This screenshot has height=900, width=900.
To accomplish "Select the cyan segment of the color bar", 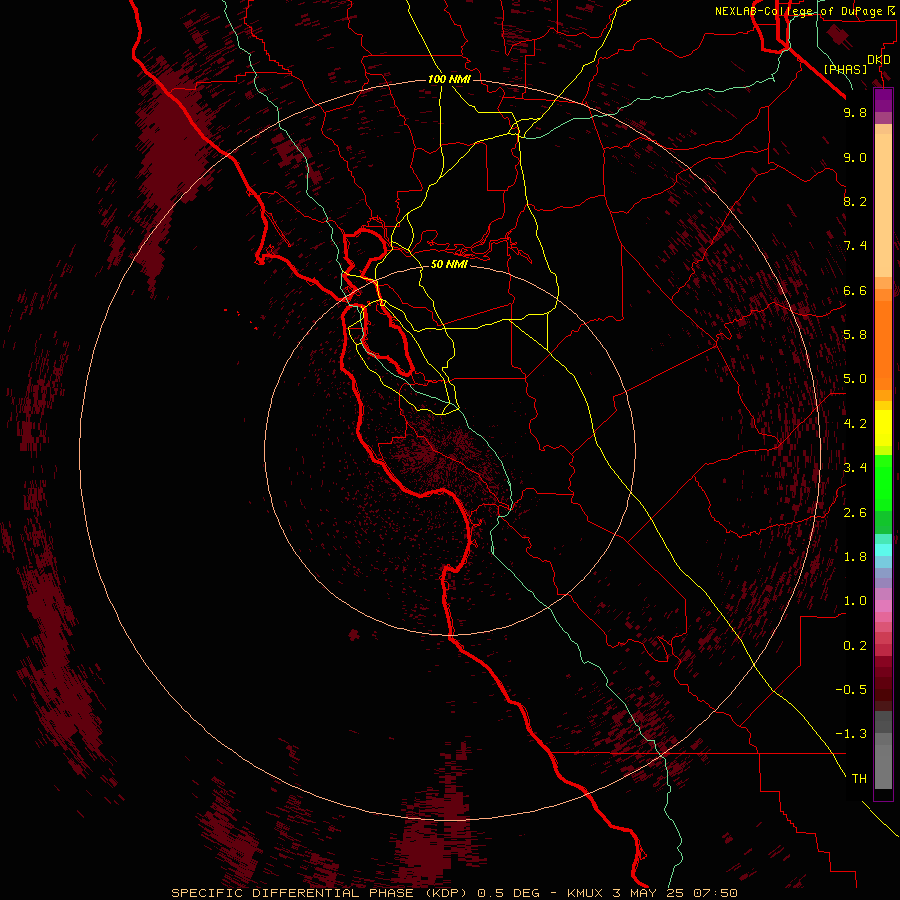I will (x=883, y=549).
